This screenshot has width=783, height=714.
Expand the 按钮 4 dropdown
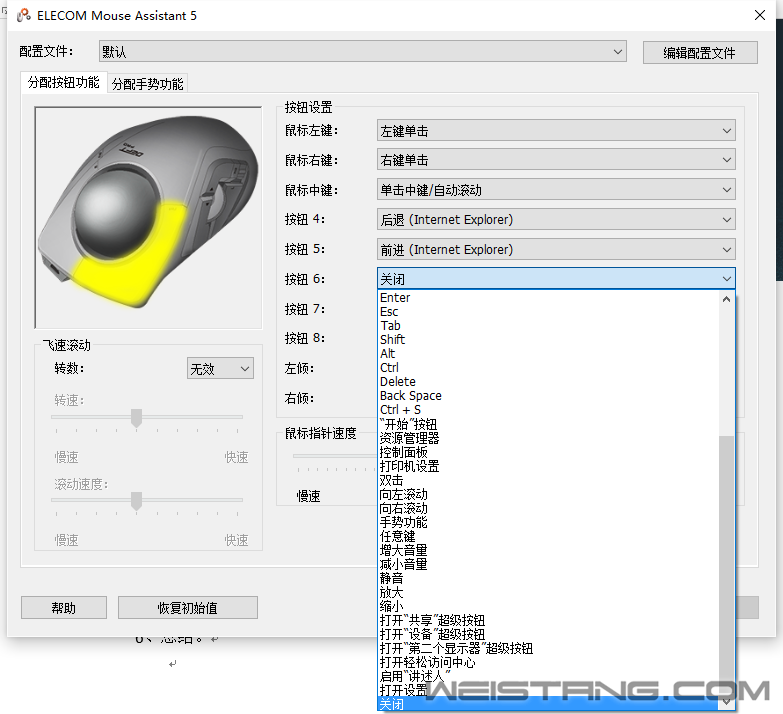tap(556, 220)
